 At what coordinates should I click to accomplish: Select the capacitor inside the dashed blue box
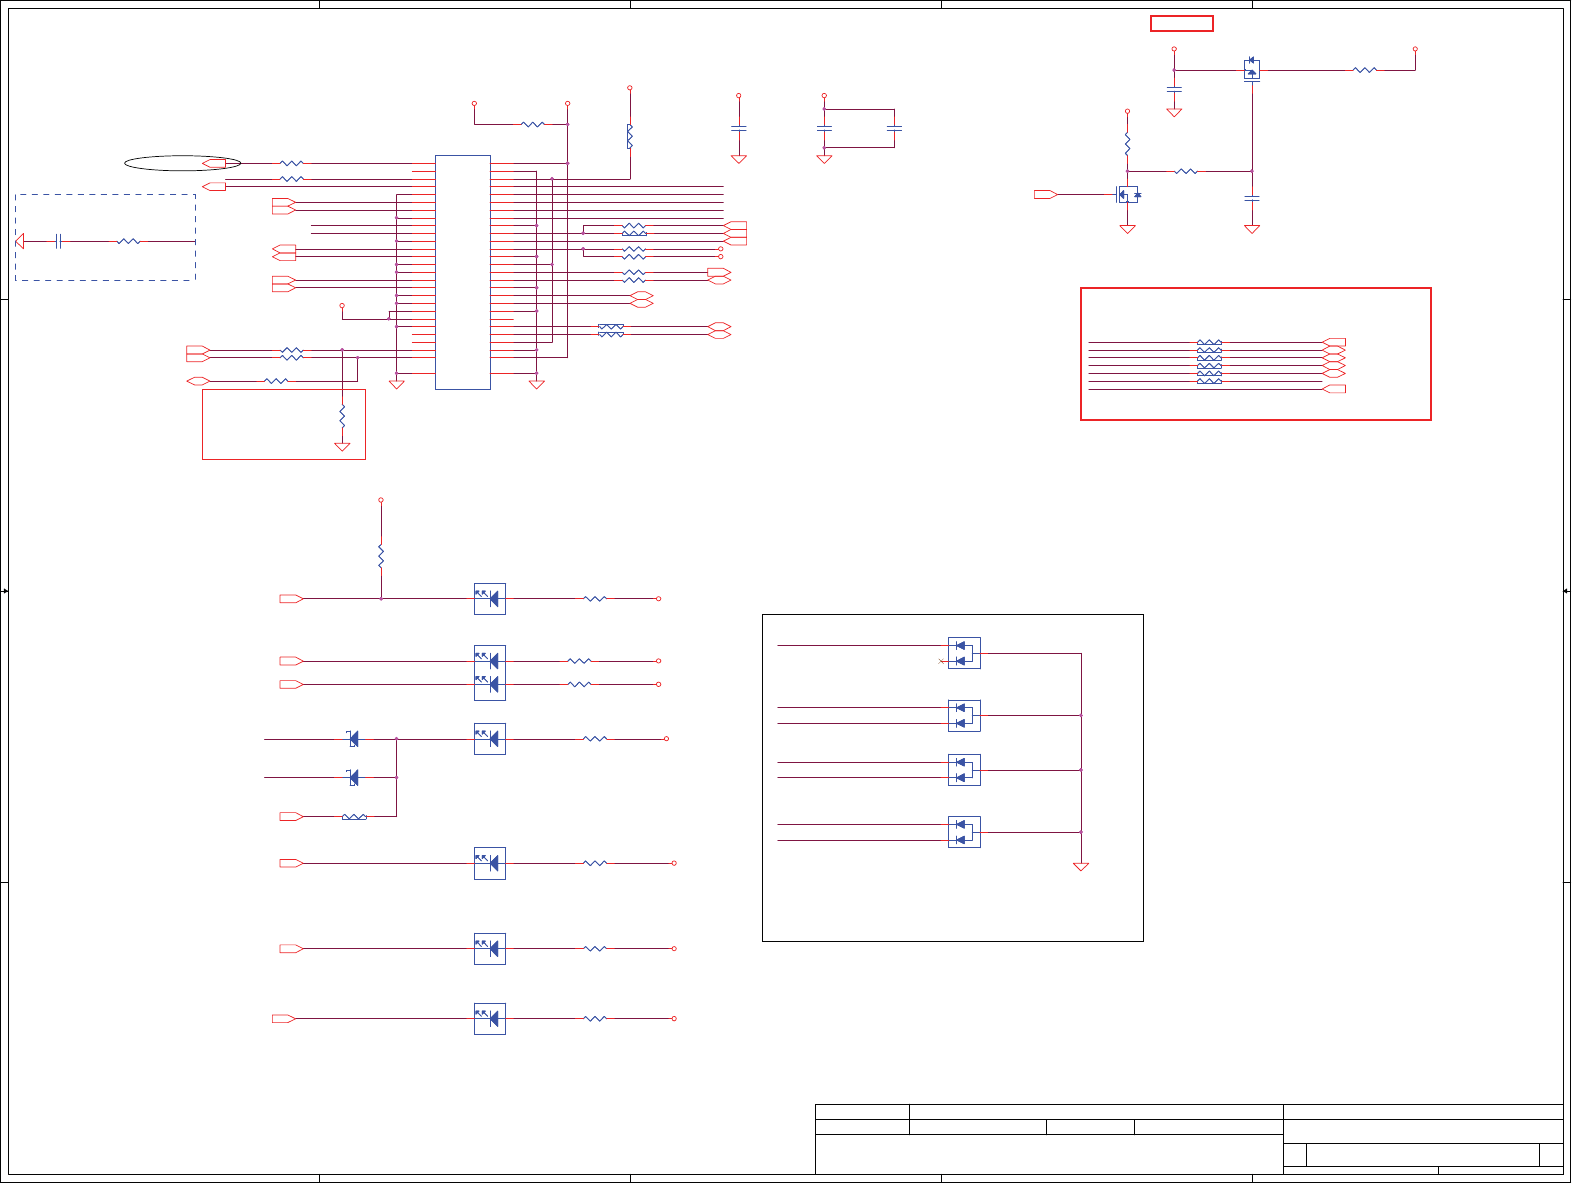[59, 241]
